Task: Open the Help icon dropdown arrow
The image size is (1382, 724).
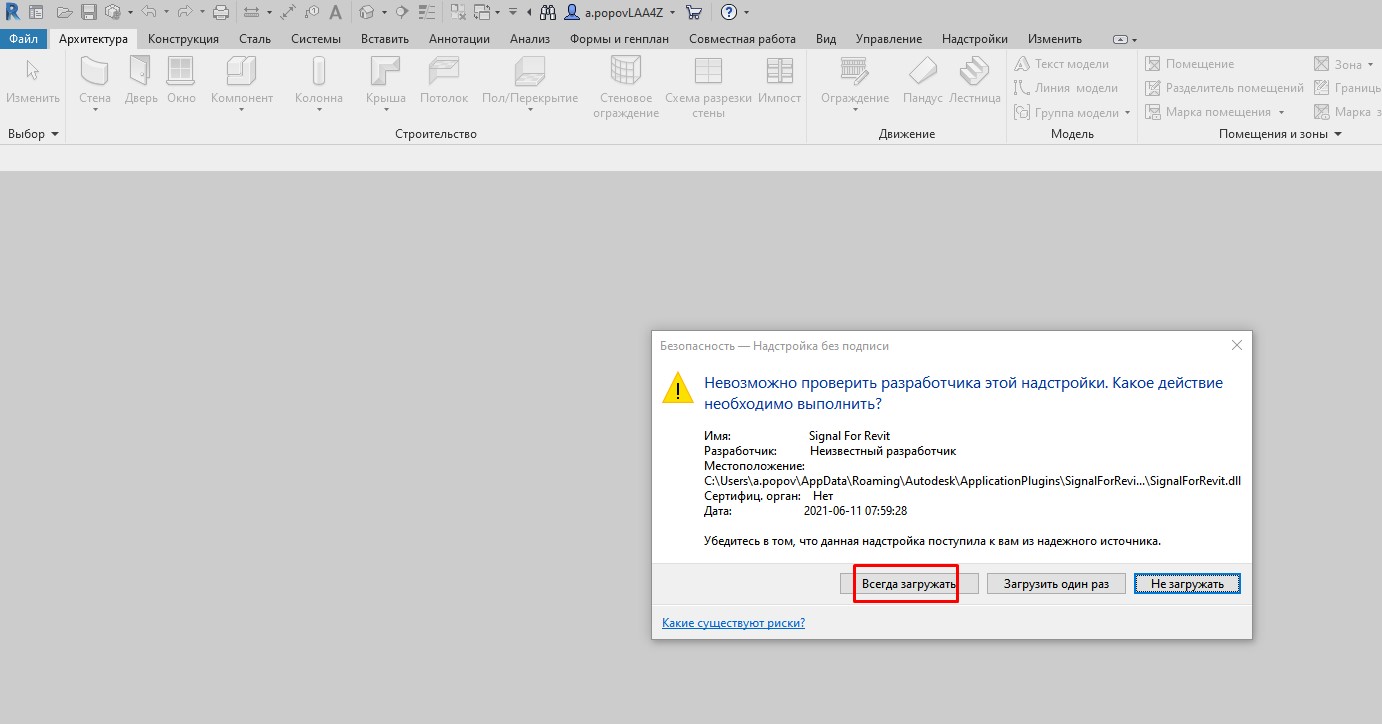Action: [746, 12]
